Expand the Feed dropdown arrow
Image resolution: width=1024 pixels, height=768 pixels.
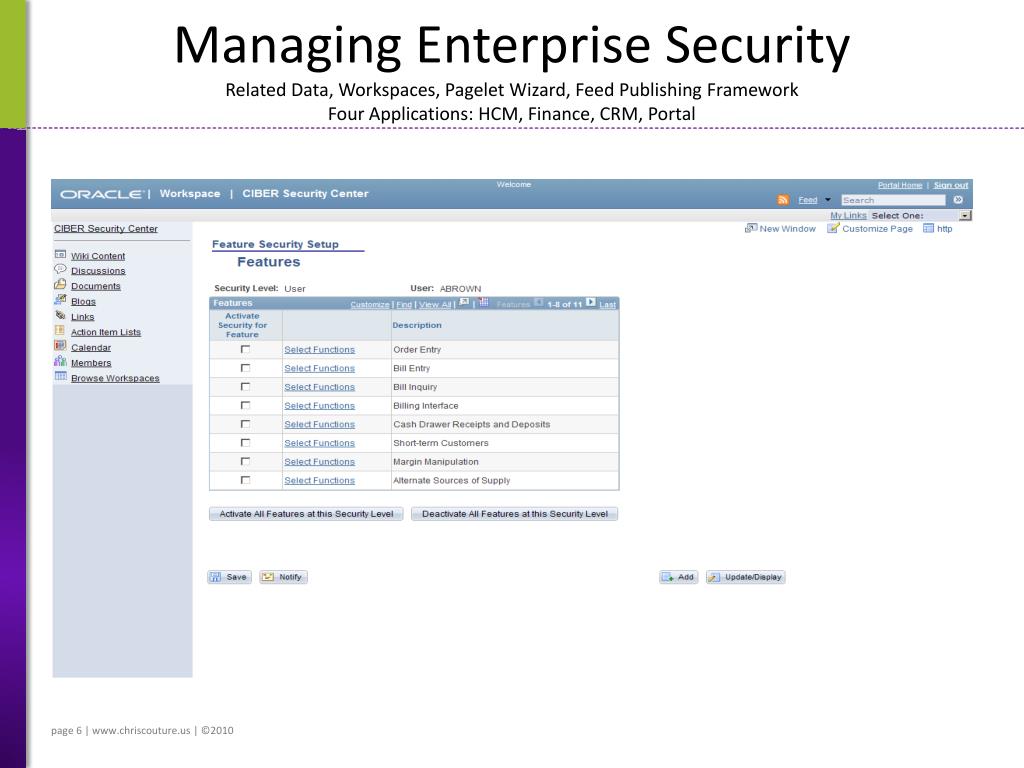[827, 200]
